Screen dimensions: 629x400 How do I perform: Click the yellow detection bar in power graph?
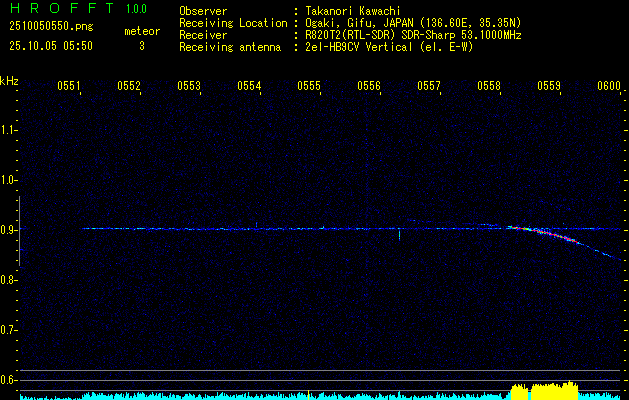545,390
